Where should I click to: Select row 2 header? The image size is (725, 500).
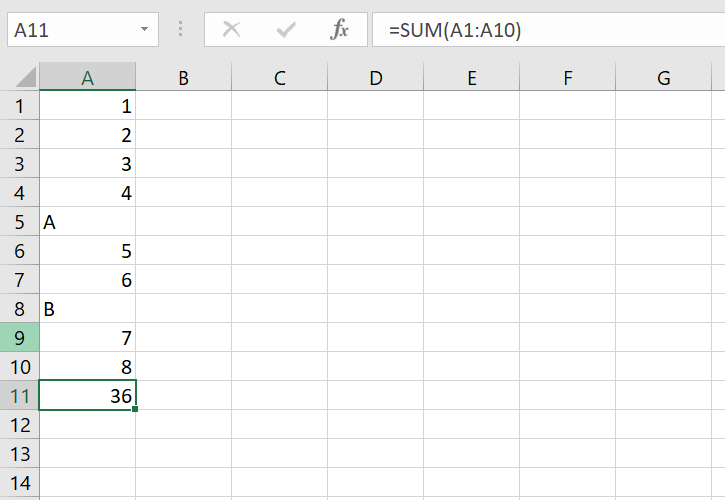[x=19, y=135]
